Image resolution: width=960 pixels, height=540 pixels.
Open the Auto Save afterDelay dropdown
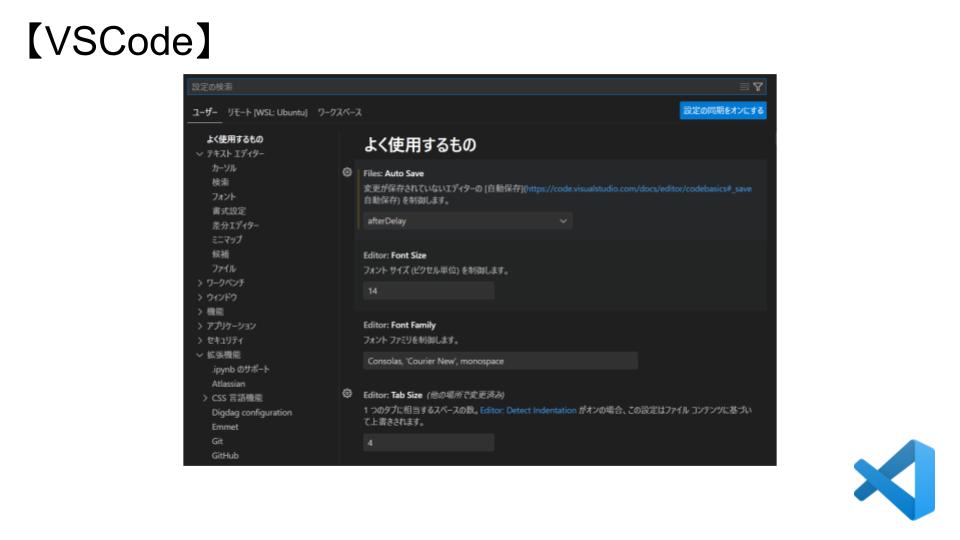coord(465,220)
